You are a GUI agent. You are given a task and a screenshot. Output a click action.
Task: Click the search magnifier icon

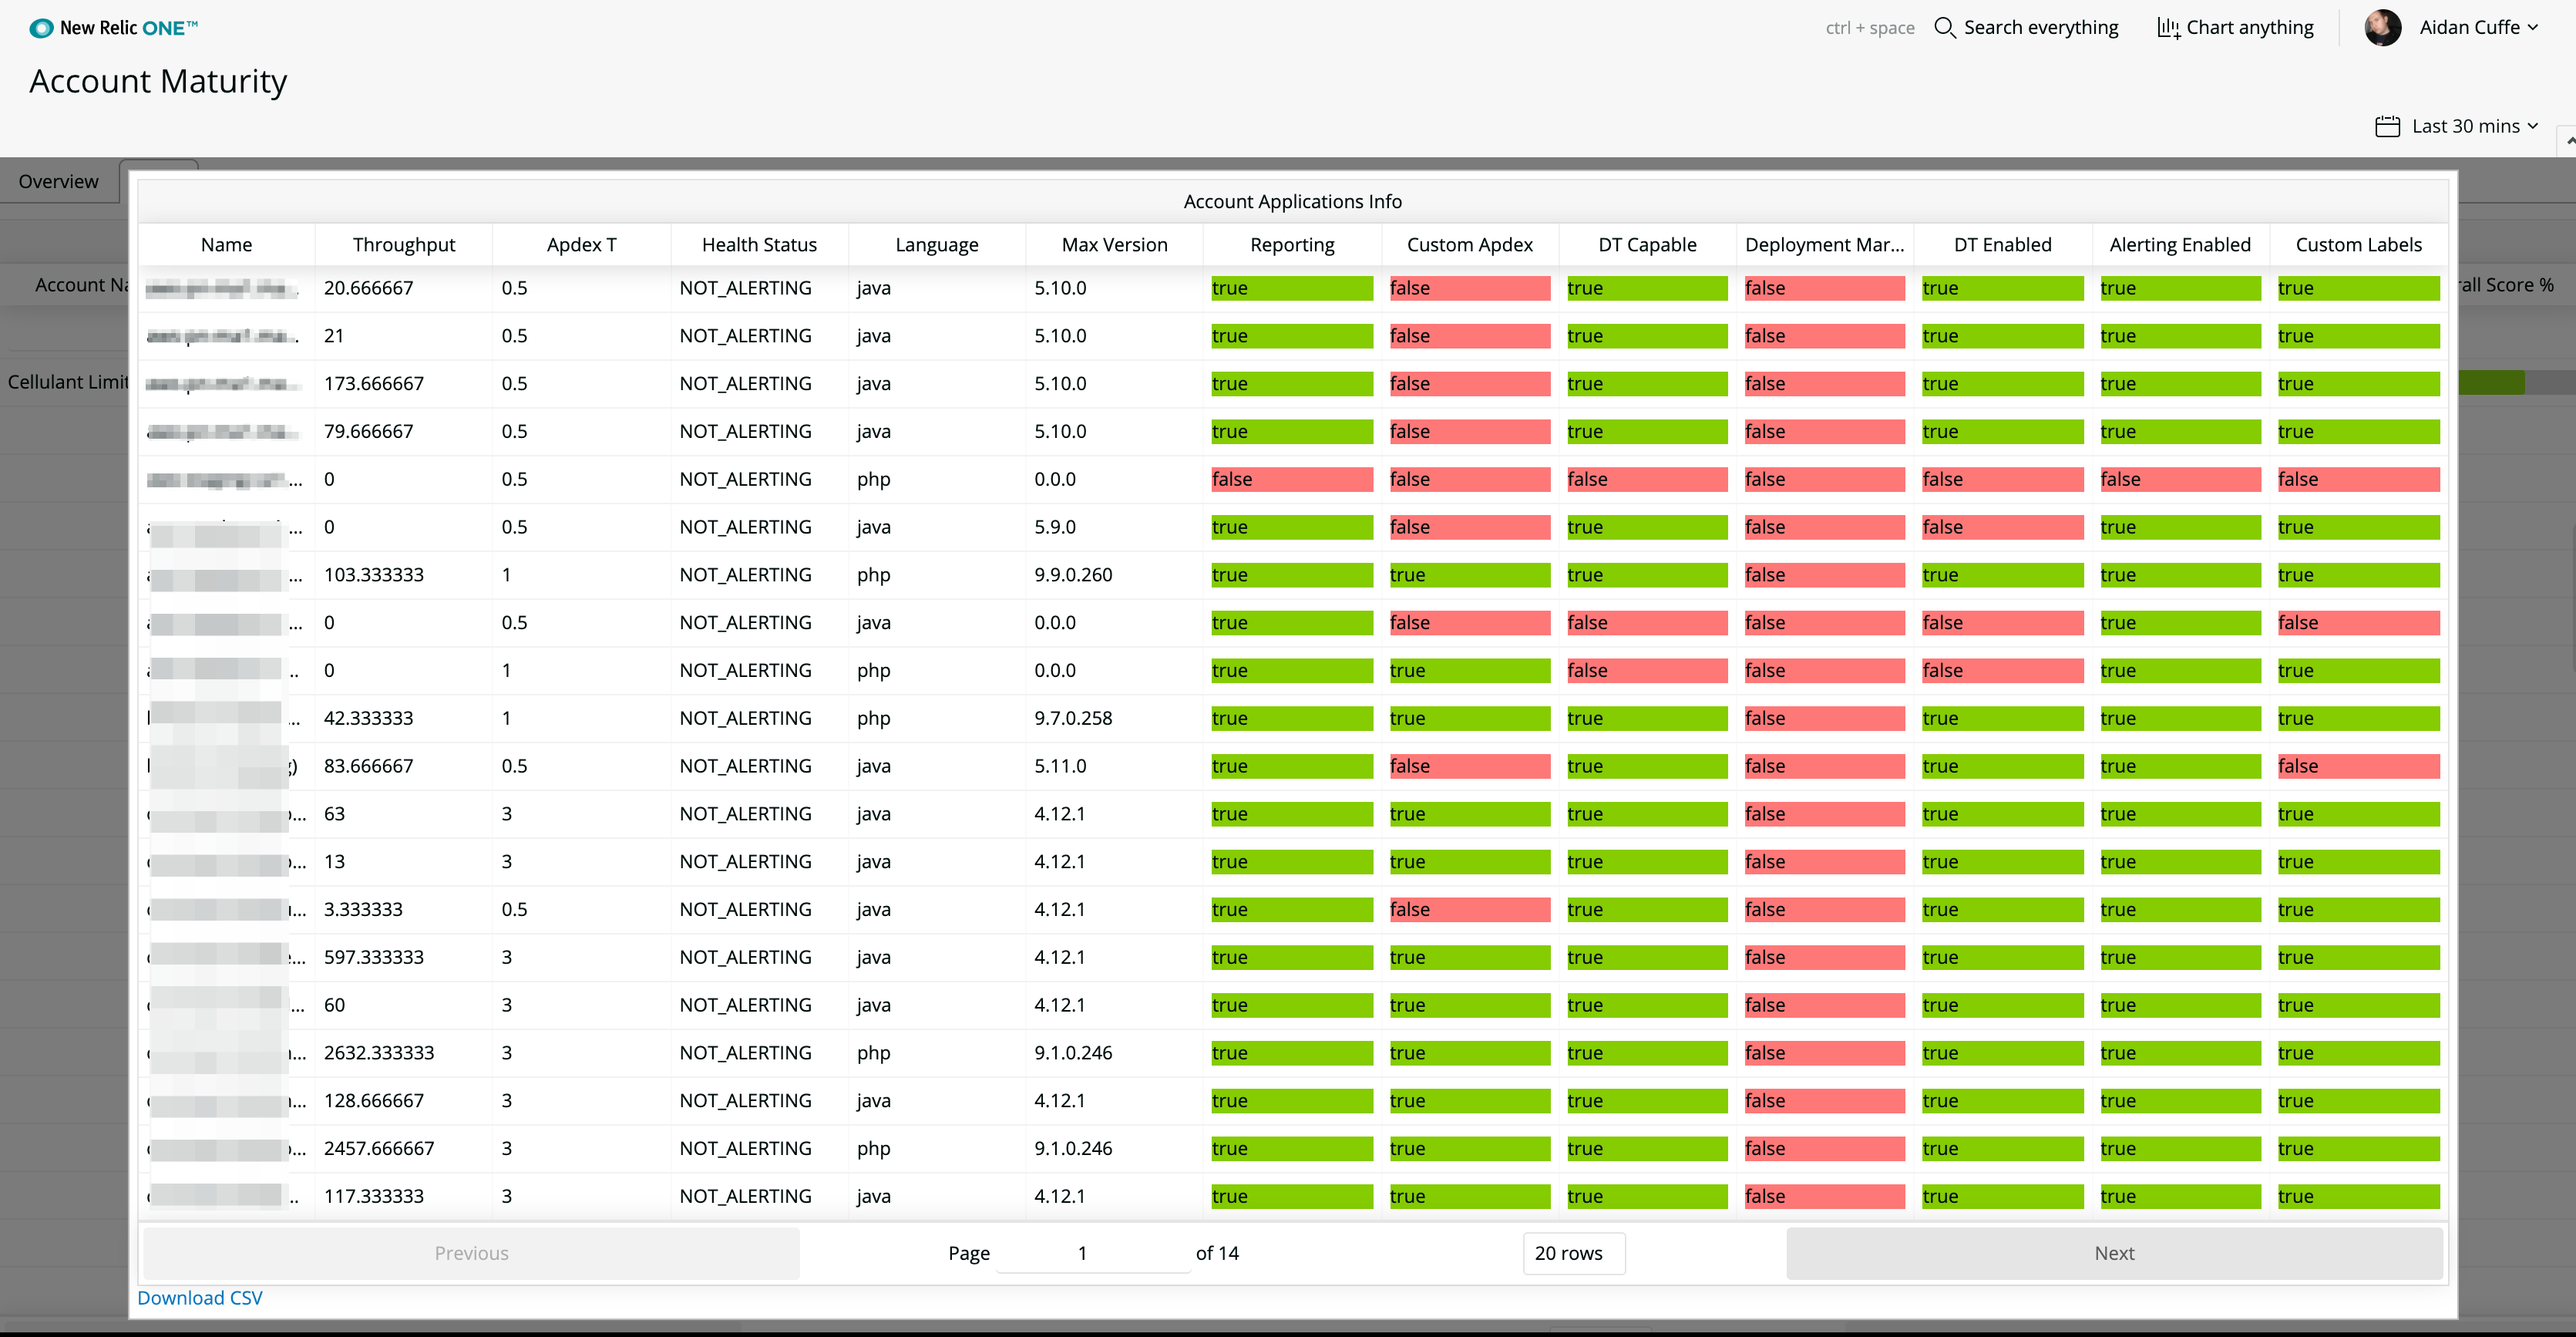coord(1944,28)
